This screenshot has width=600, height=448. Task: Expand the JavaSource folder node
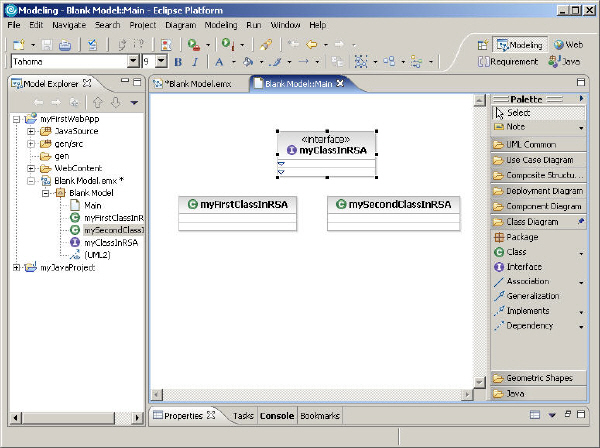(x=31, y=132)
